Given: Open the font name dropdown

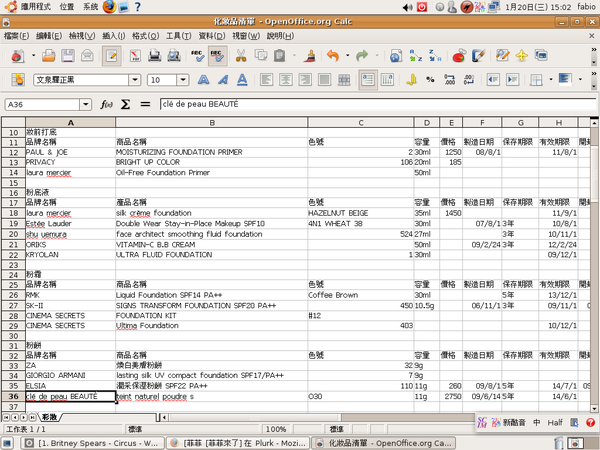Looking at the screenshot, I should point(135,80).
